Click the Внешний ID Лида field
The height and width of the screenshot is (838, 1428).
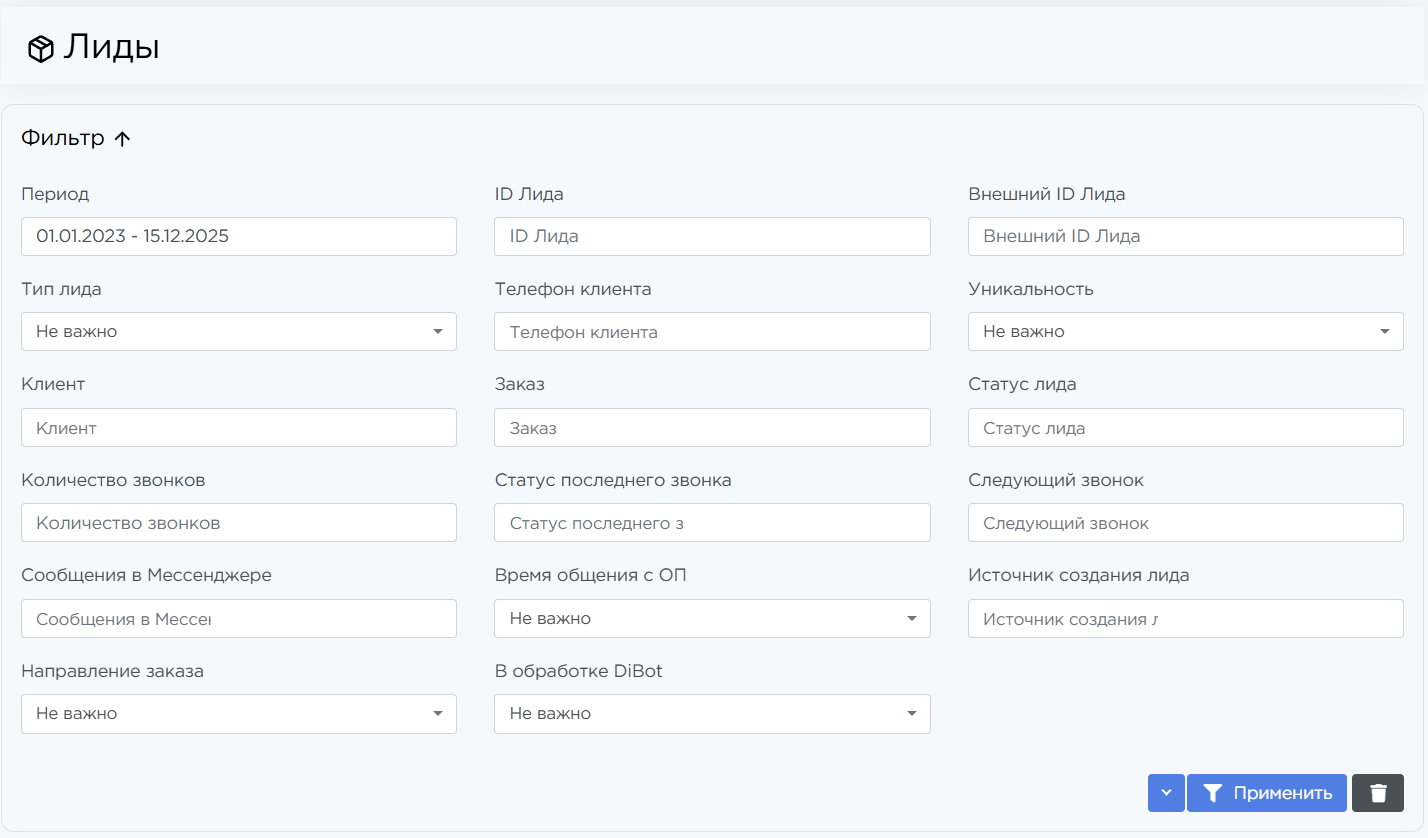[x=1185, y=236]
